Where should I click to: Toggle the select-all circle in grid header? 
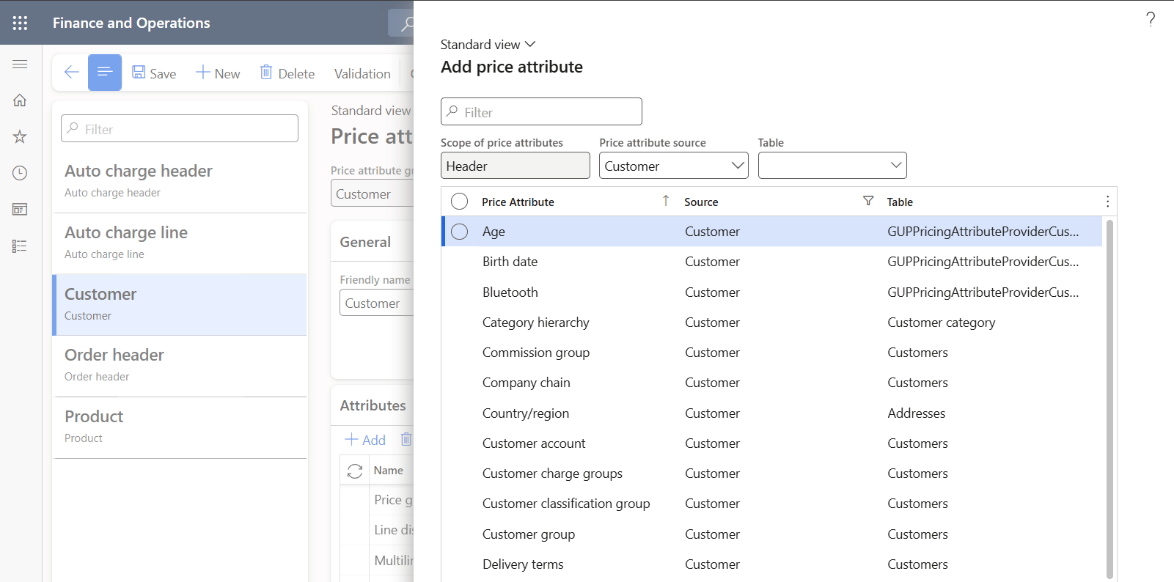(x=460, y=201)
